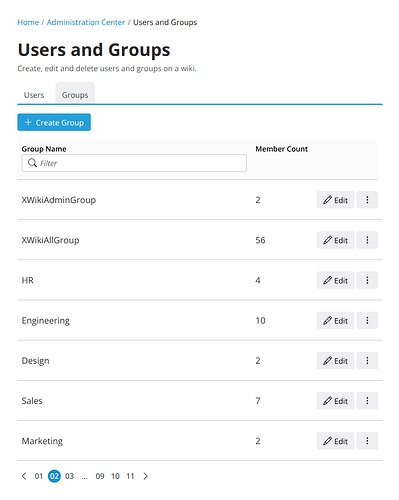Screen dimensions: 399x500
Task: Open Administration Center breadcrumb link
Action: pyautogui.click(x=86, y=22)
